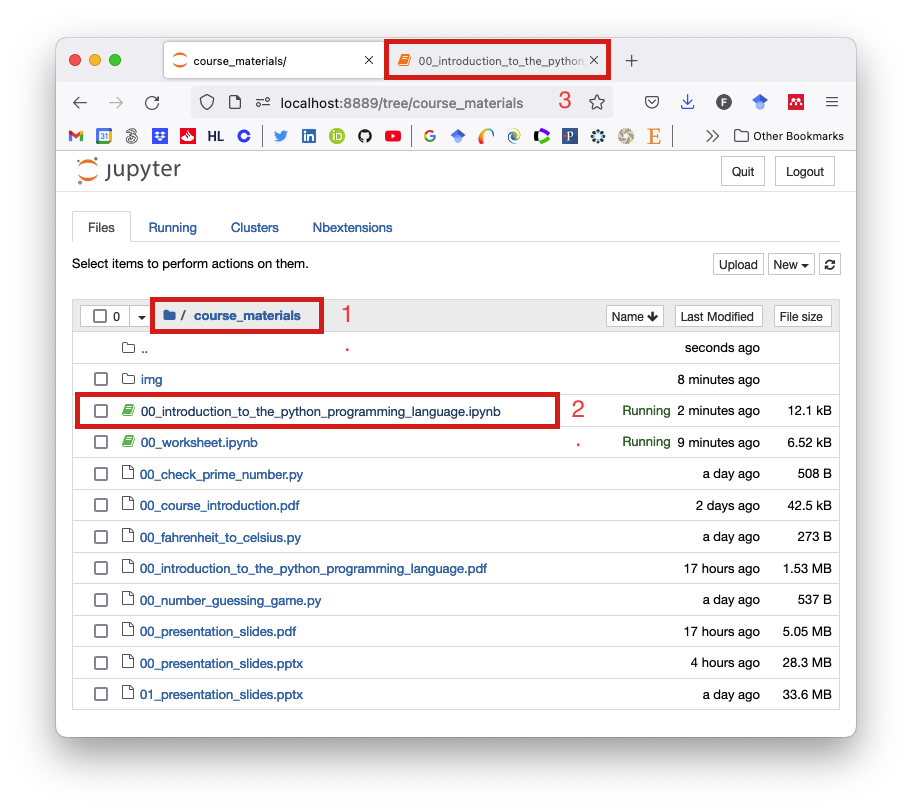Open GitHub bookmark icon
The height and width of the screenshot is (811, 912).
365,136
